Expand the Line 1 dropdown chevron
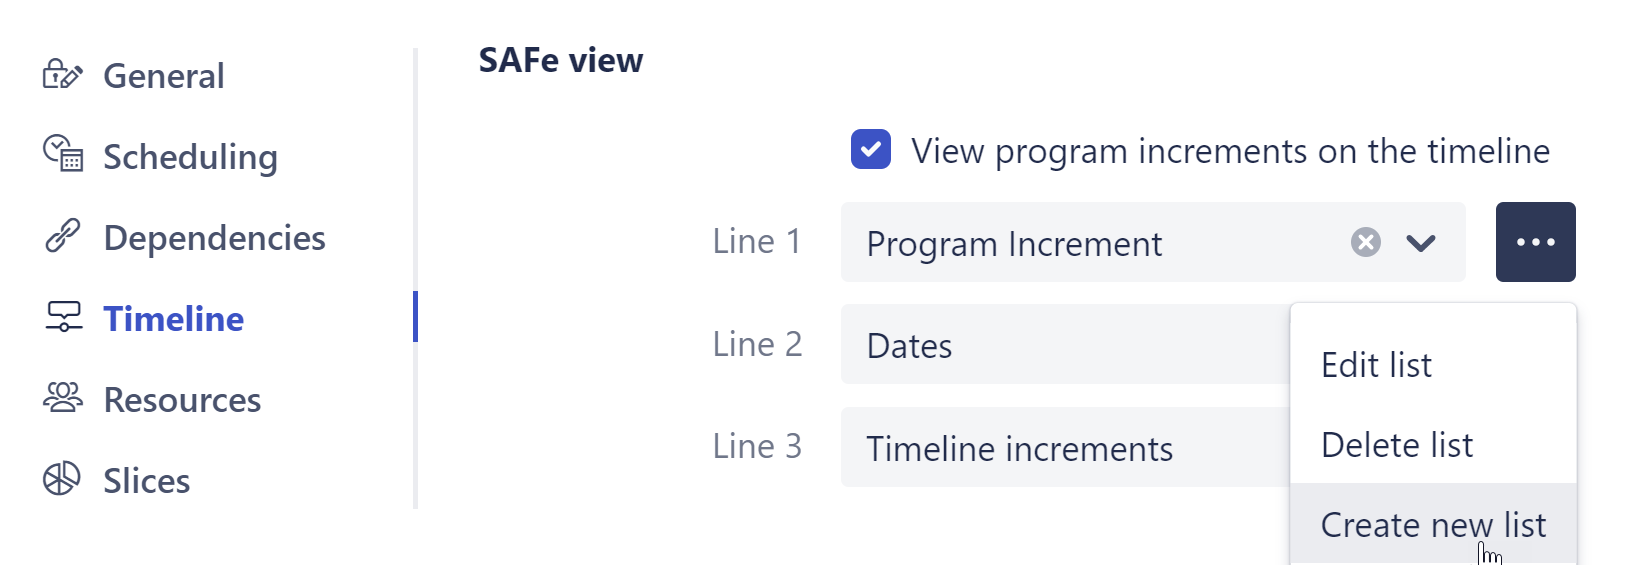 click(x=1421, y=242)
